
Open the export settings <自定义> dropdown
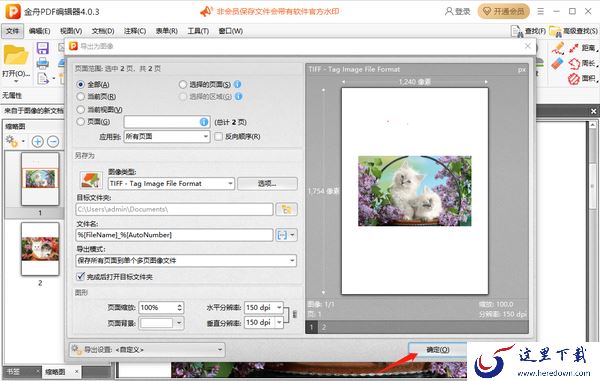click(x=147, y=349)
